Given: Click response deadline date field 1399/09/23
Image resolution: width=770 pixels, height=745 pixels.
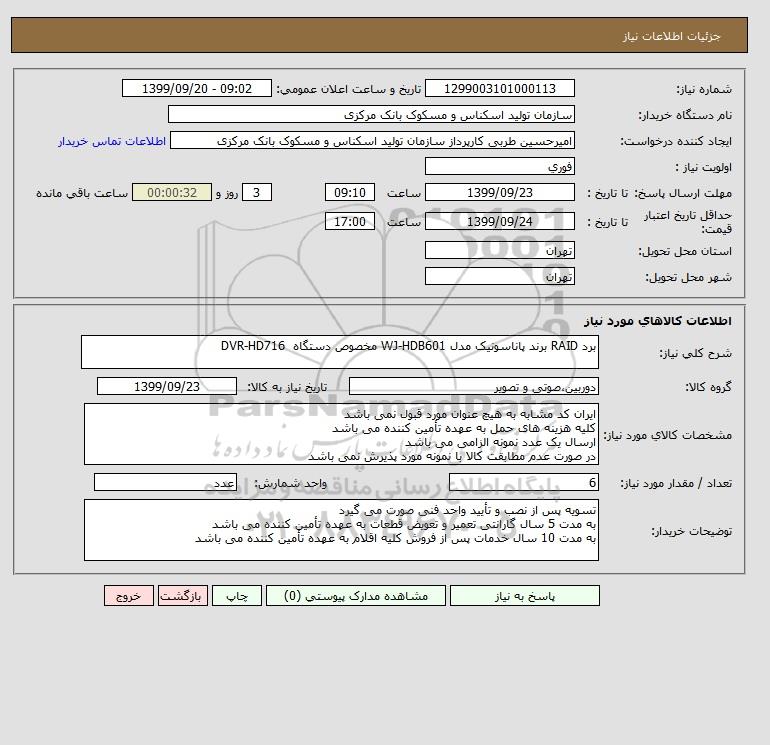Looking at the screenshot, I should pyautogui.click(x=499, y=193).
